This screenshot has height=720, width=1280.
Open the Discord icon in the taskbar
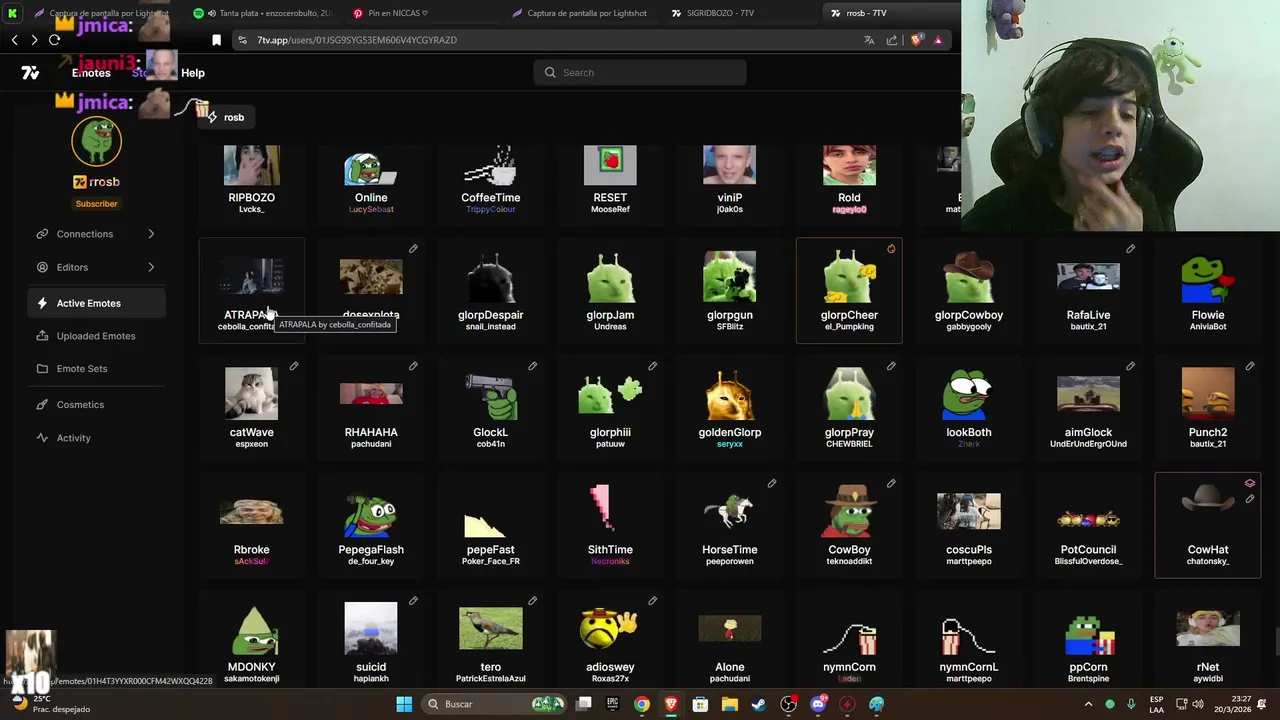coord(818,704)
